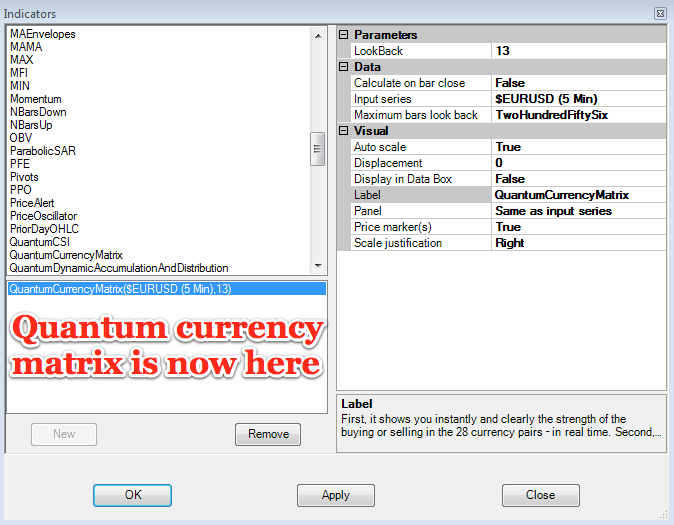
Task: Select QuantumDynamicAccumulationAndDistribution indicator
Action: point(119,268)
